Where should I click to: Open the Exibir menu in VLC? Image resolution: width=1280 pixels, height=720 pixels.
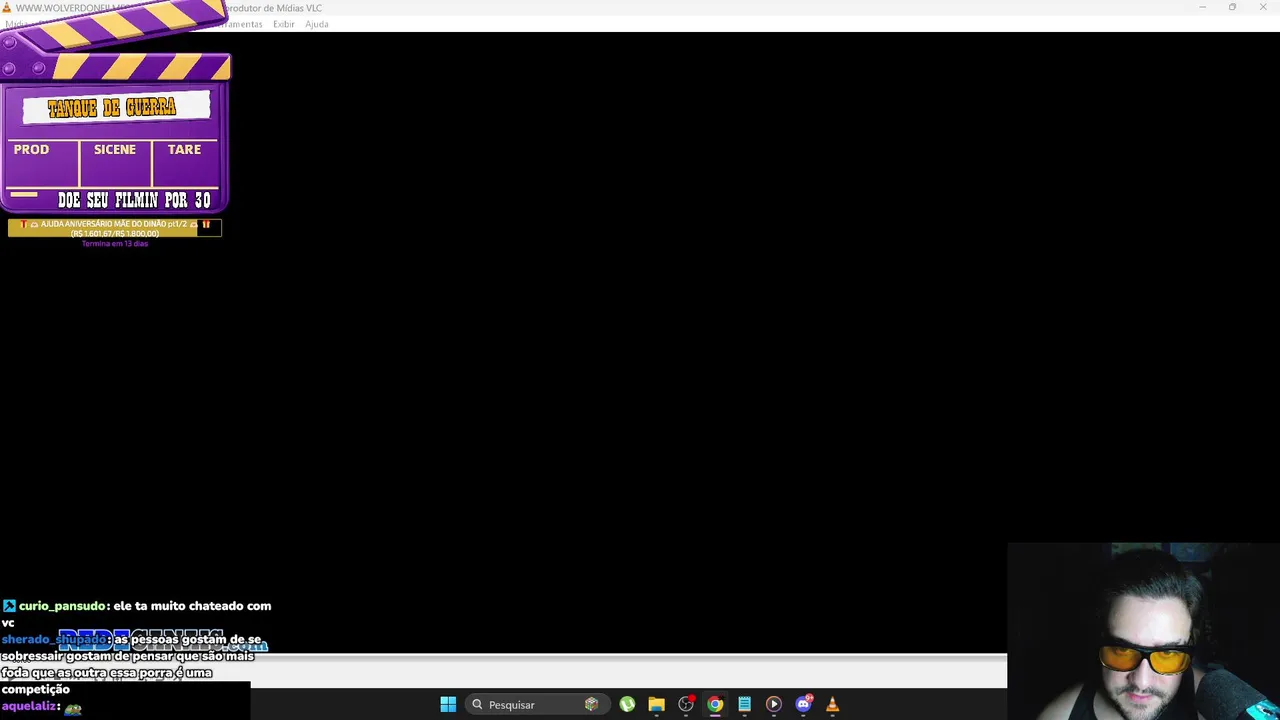(x=284, y=24)
